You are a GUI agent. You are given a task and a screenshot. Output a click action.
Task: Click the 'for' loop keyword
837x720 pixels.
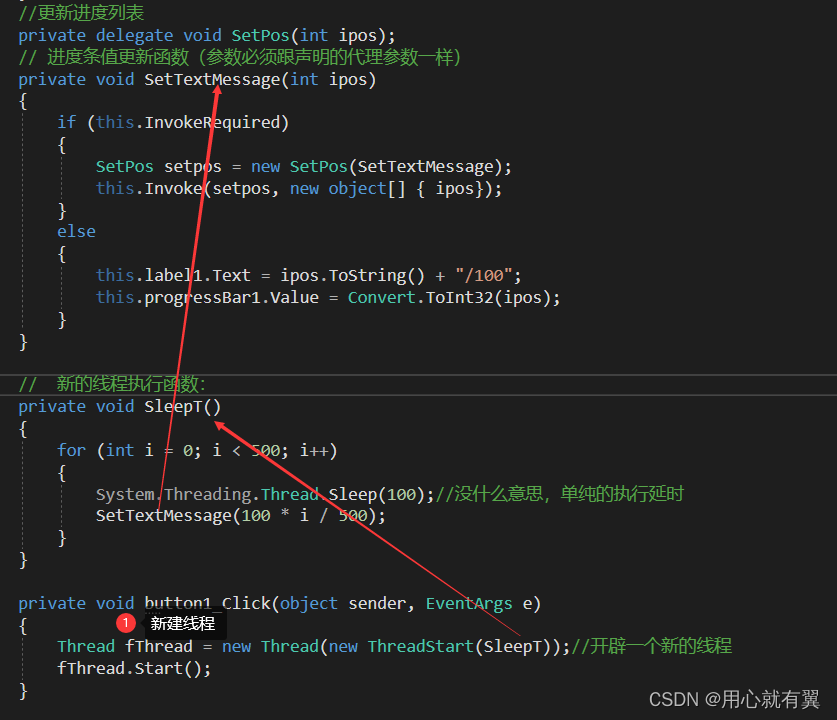click(71, 450)
